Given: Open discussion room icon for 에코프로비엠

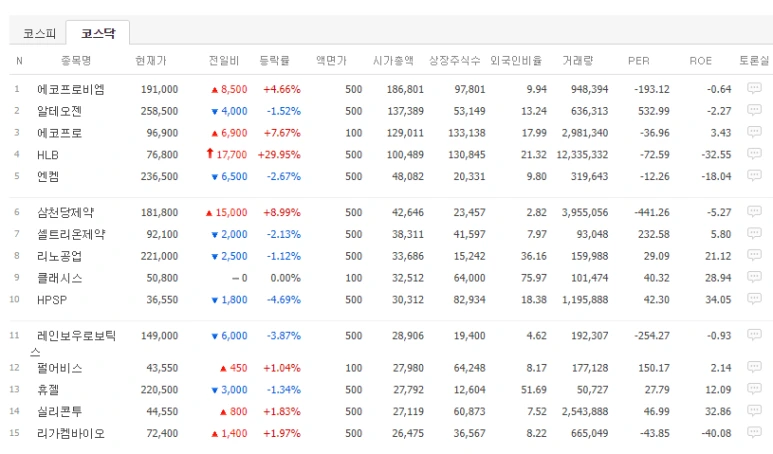Looking at the screenshot, I should [x=754, y=88].
